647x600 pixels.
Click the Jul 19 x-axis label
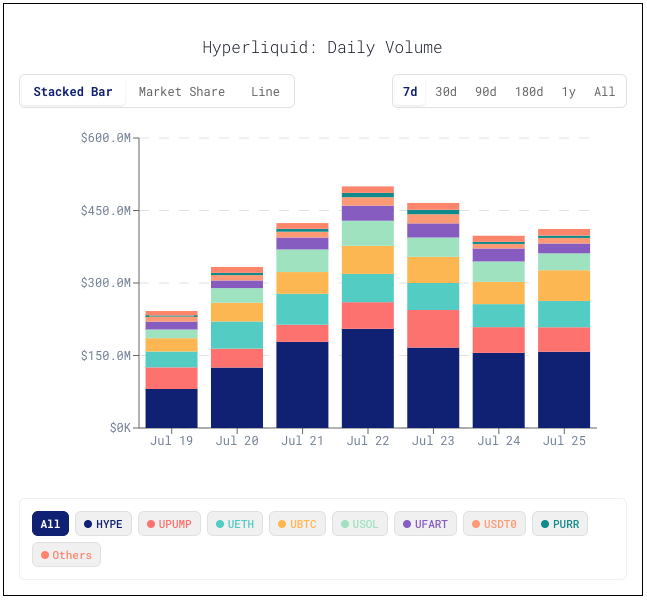coord(171,441)
